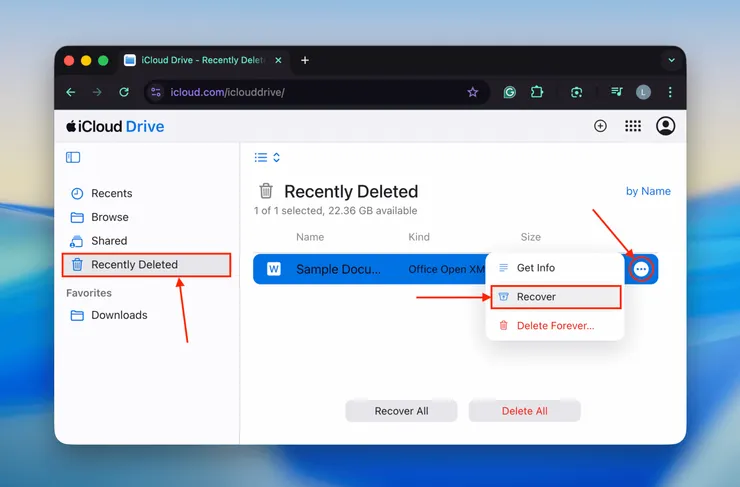Go back using the browser back arrow
The image size is (740, 487).
tap(71, 92)
